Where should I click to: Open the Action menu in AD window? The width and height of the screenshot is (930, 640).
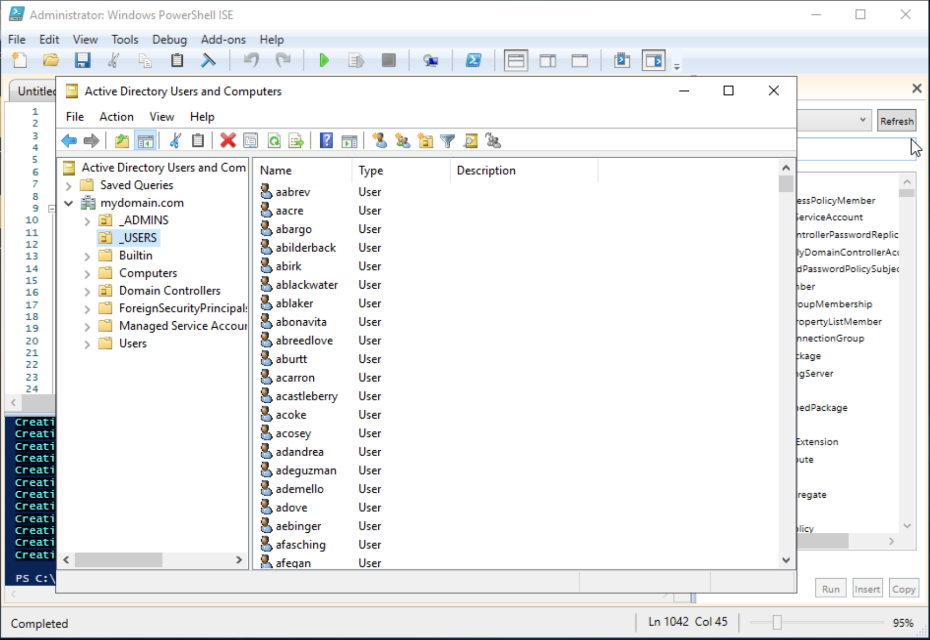click(x=116, y=117)
